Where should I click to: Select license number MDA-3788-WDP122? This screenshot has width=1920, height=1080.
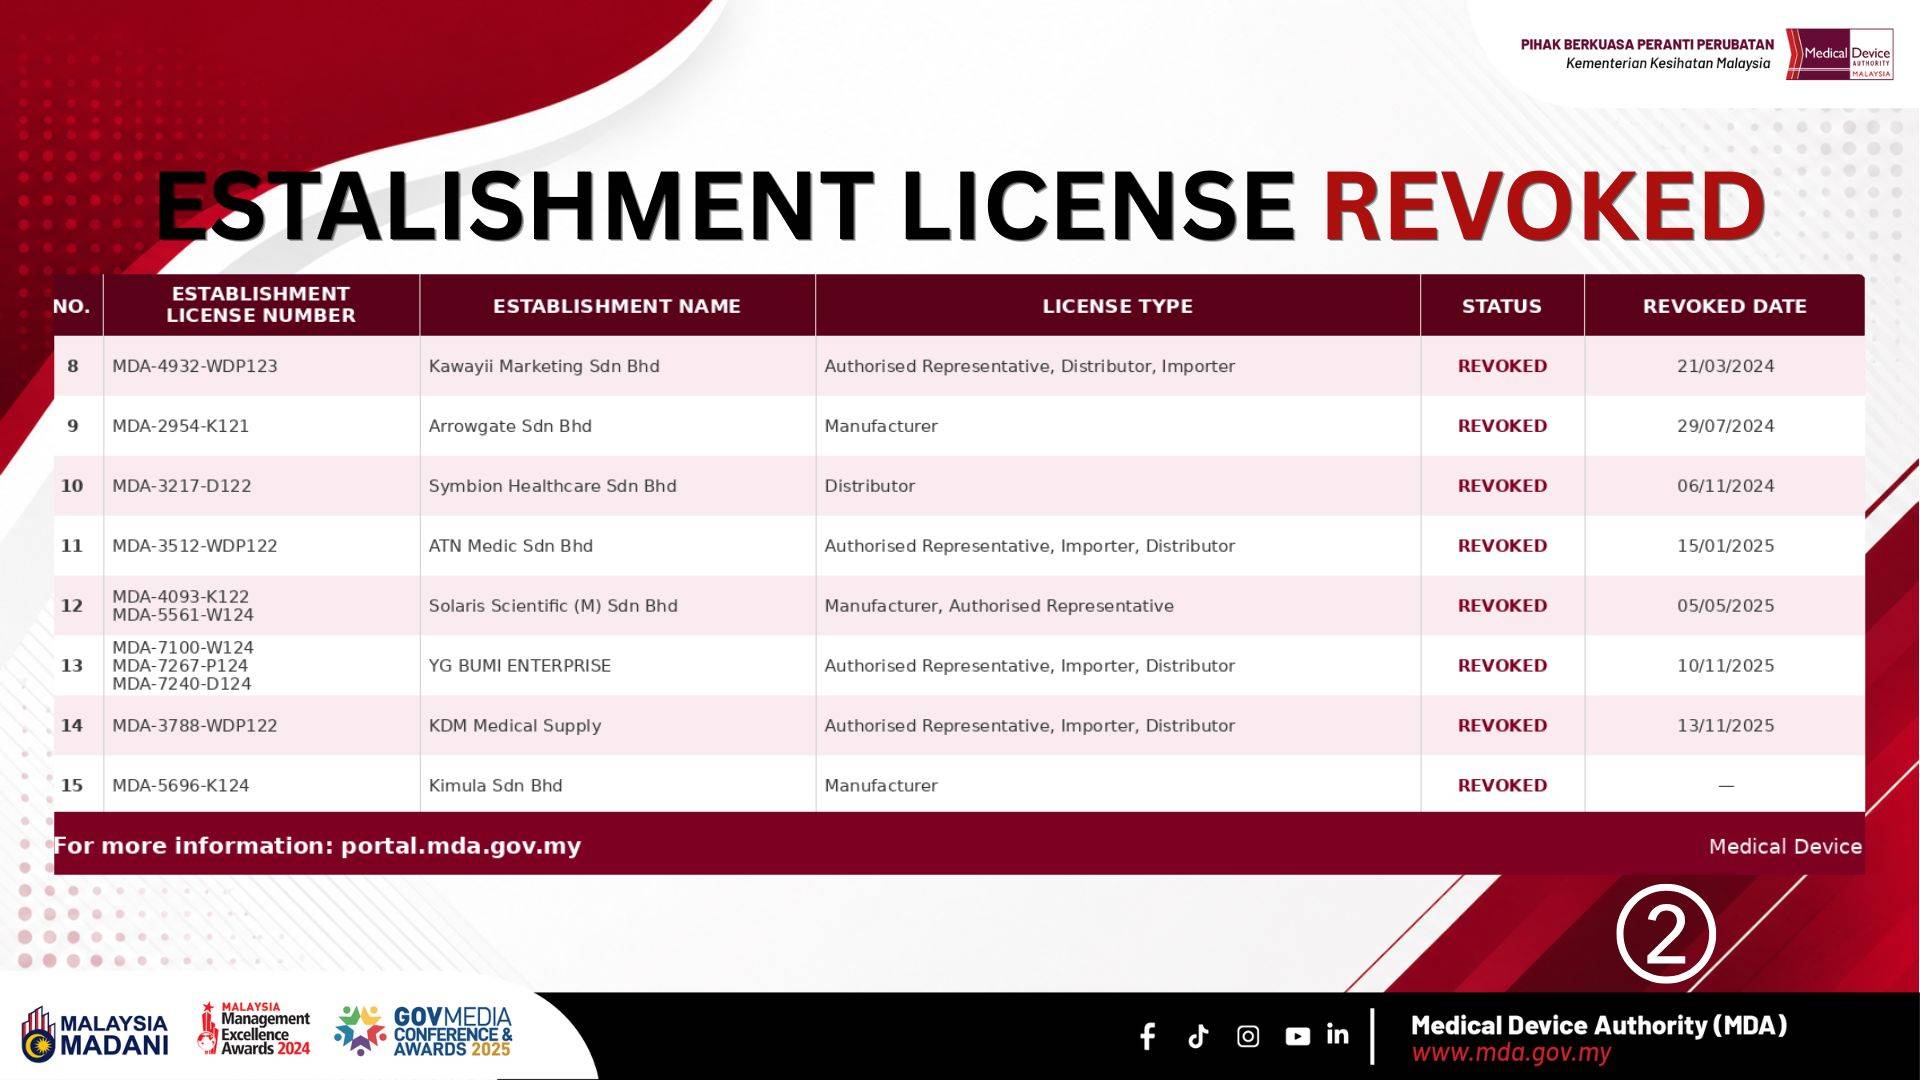point(195,726)
